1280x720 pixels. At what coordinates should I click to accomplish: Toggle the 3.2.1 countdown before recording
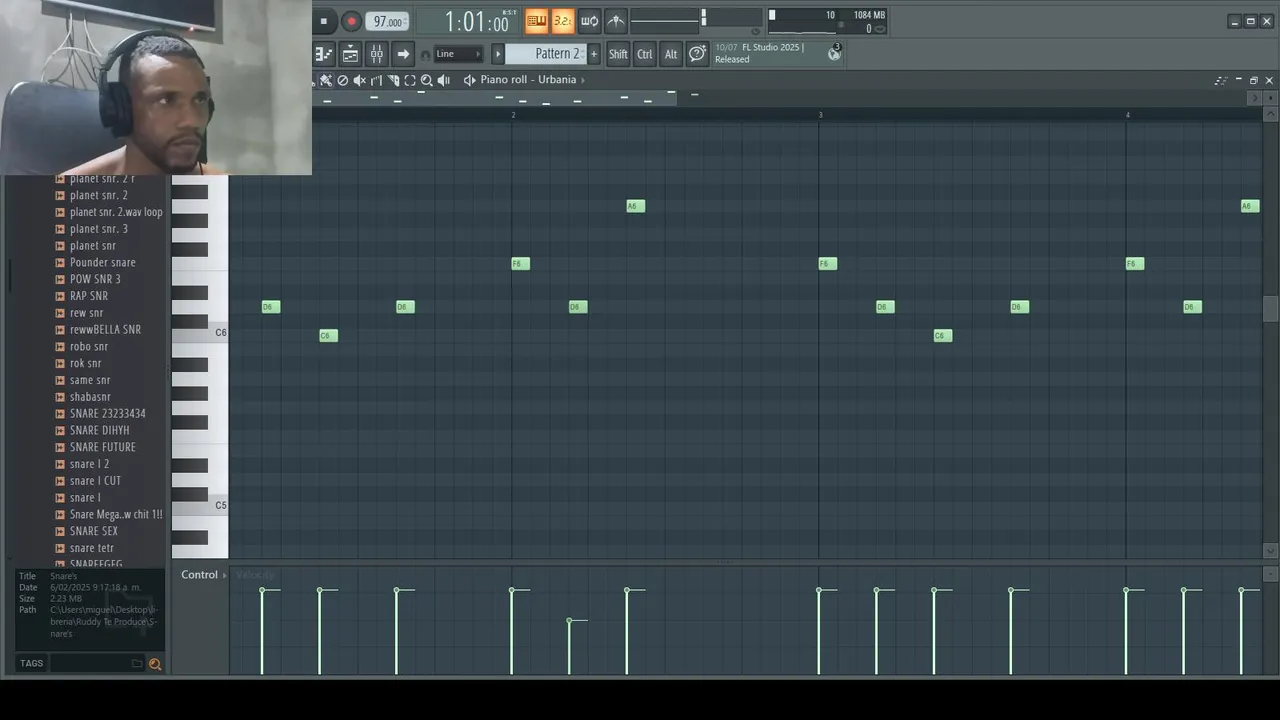563,21
